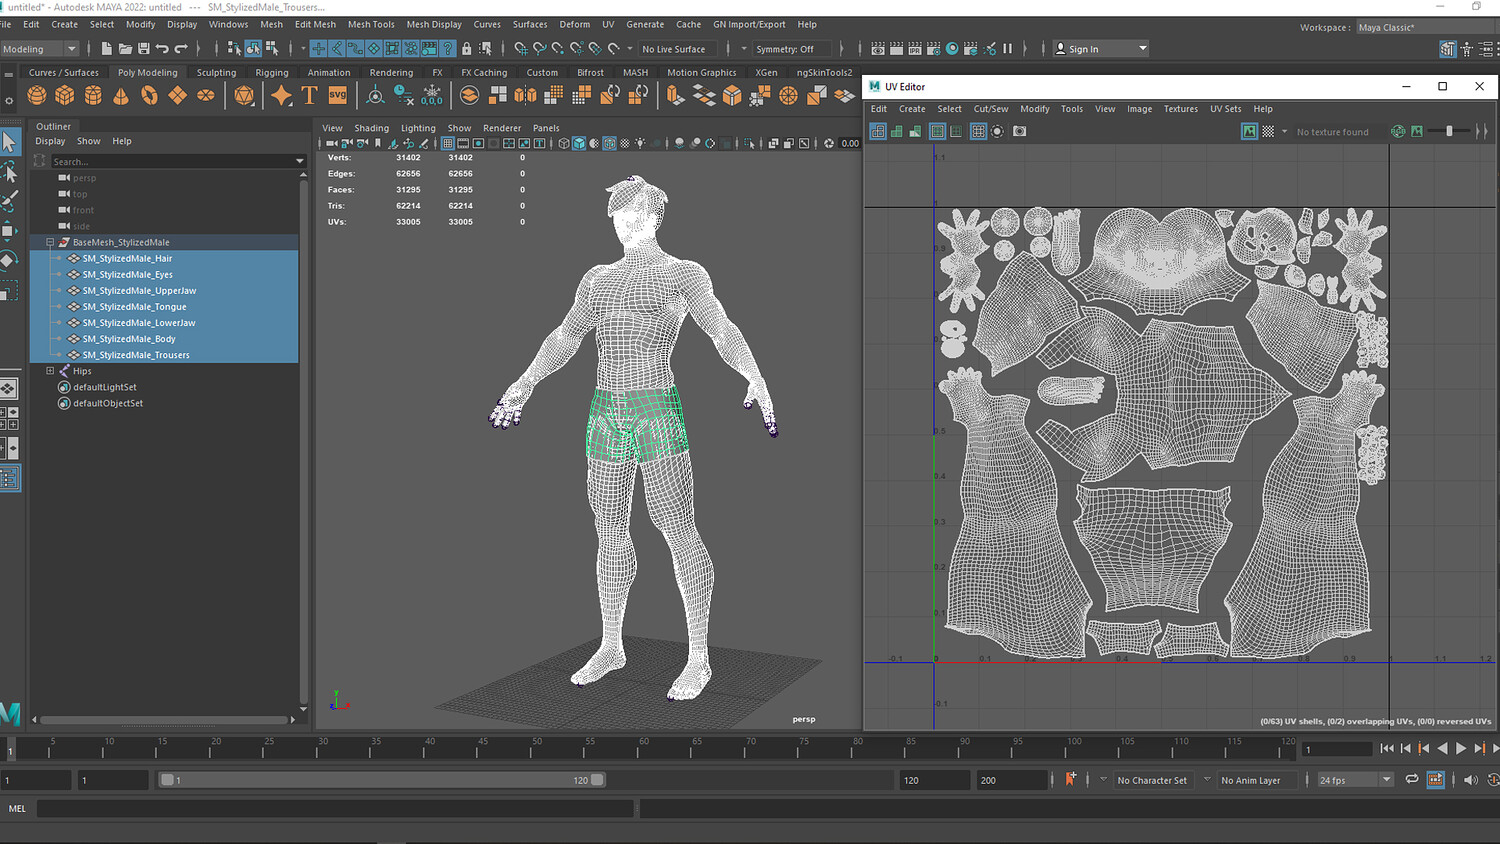This screenshot has height=844, width=1500.
Task: Click the play backwards button
Action: (x=1442, y=748)
